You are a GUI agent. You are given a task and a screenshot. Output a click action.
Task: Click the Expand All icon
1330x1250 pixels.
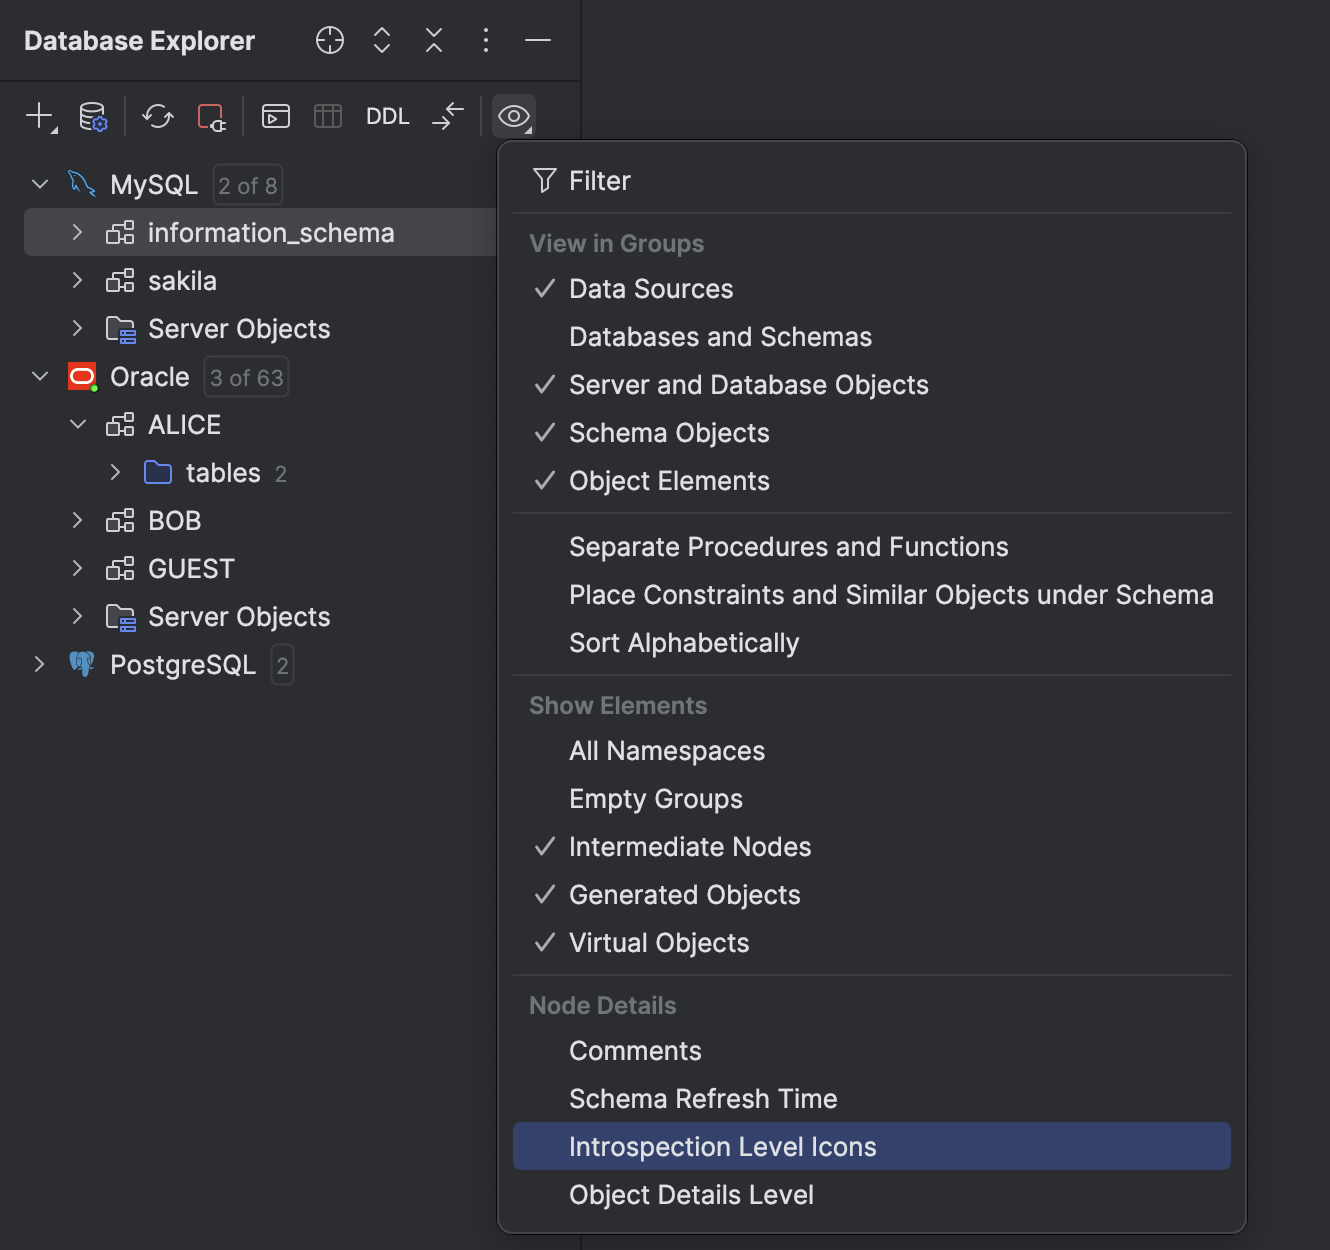pyautogui.click(x=382, y=40)
